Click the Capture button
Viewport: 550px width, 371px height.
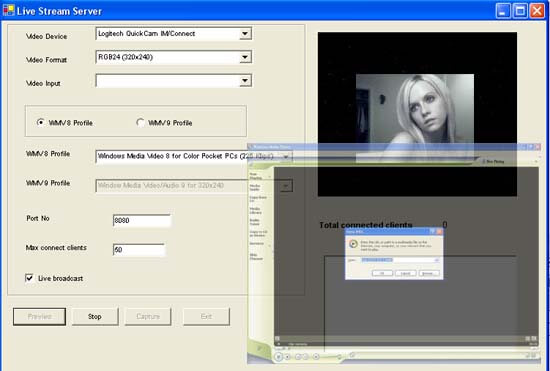click(x=148, y=317)
